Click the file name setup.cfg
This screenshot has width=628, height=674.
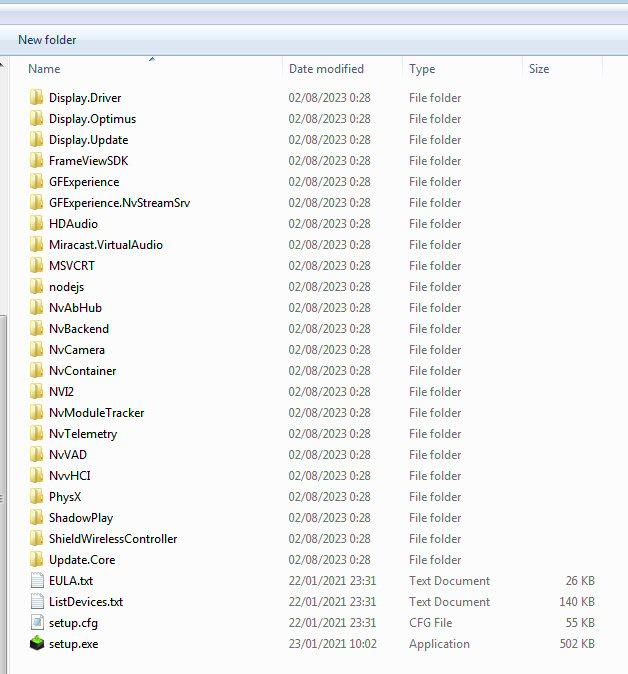74,623
